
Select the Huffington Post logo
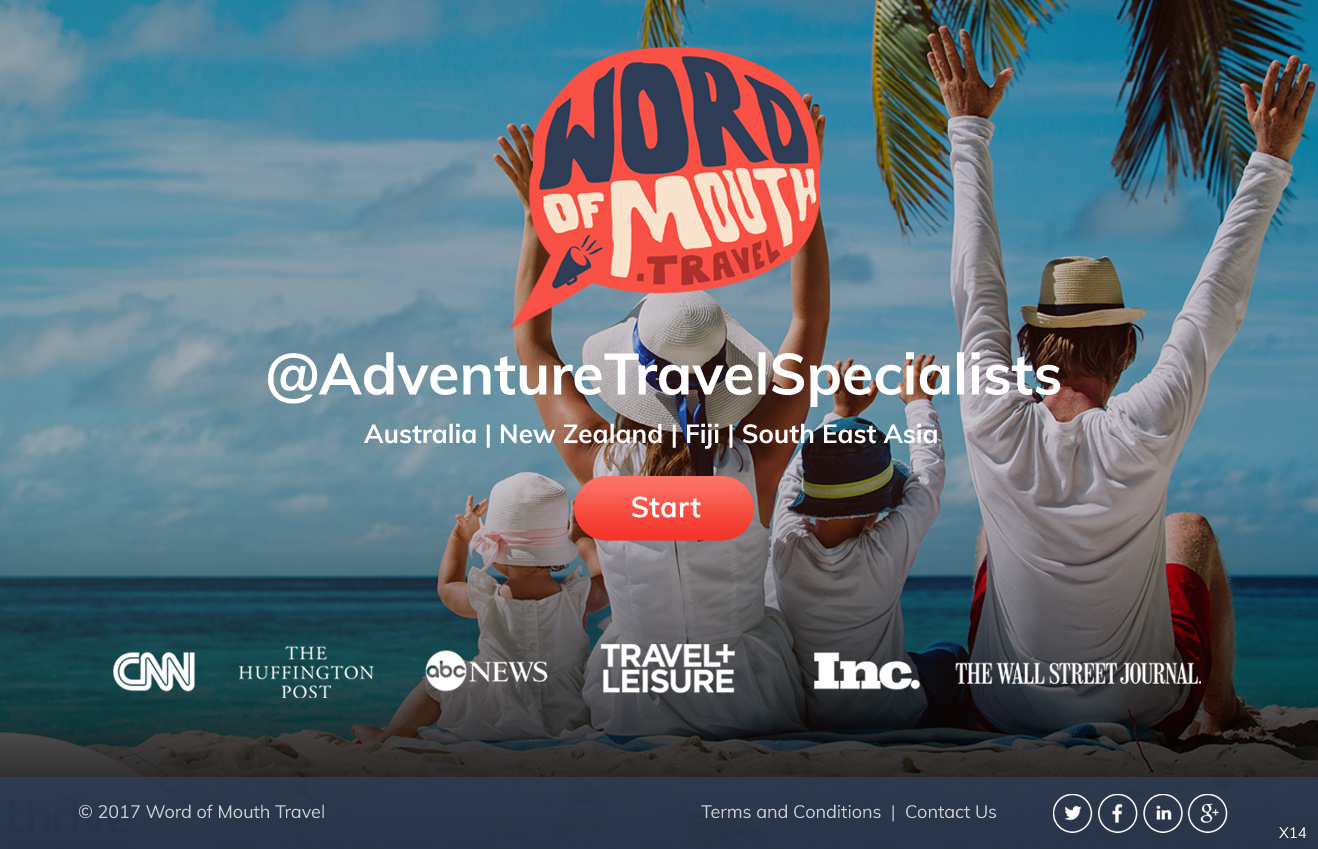click(306, 672)
